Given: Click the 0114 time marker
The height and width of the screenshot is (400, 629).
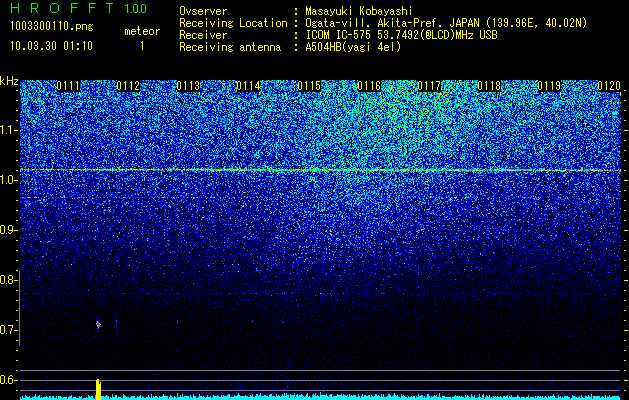Looking at the screenshot, I should click(248, 86).
